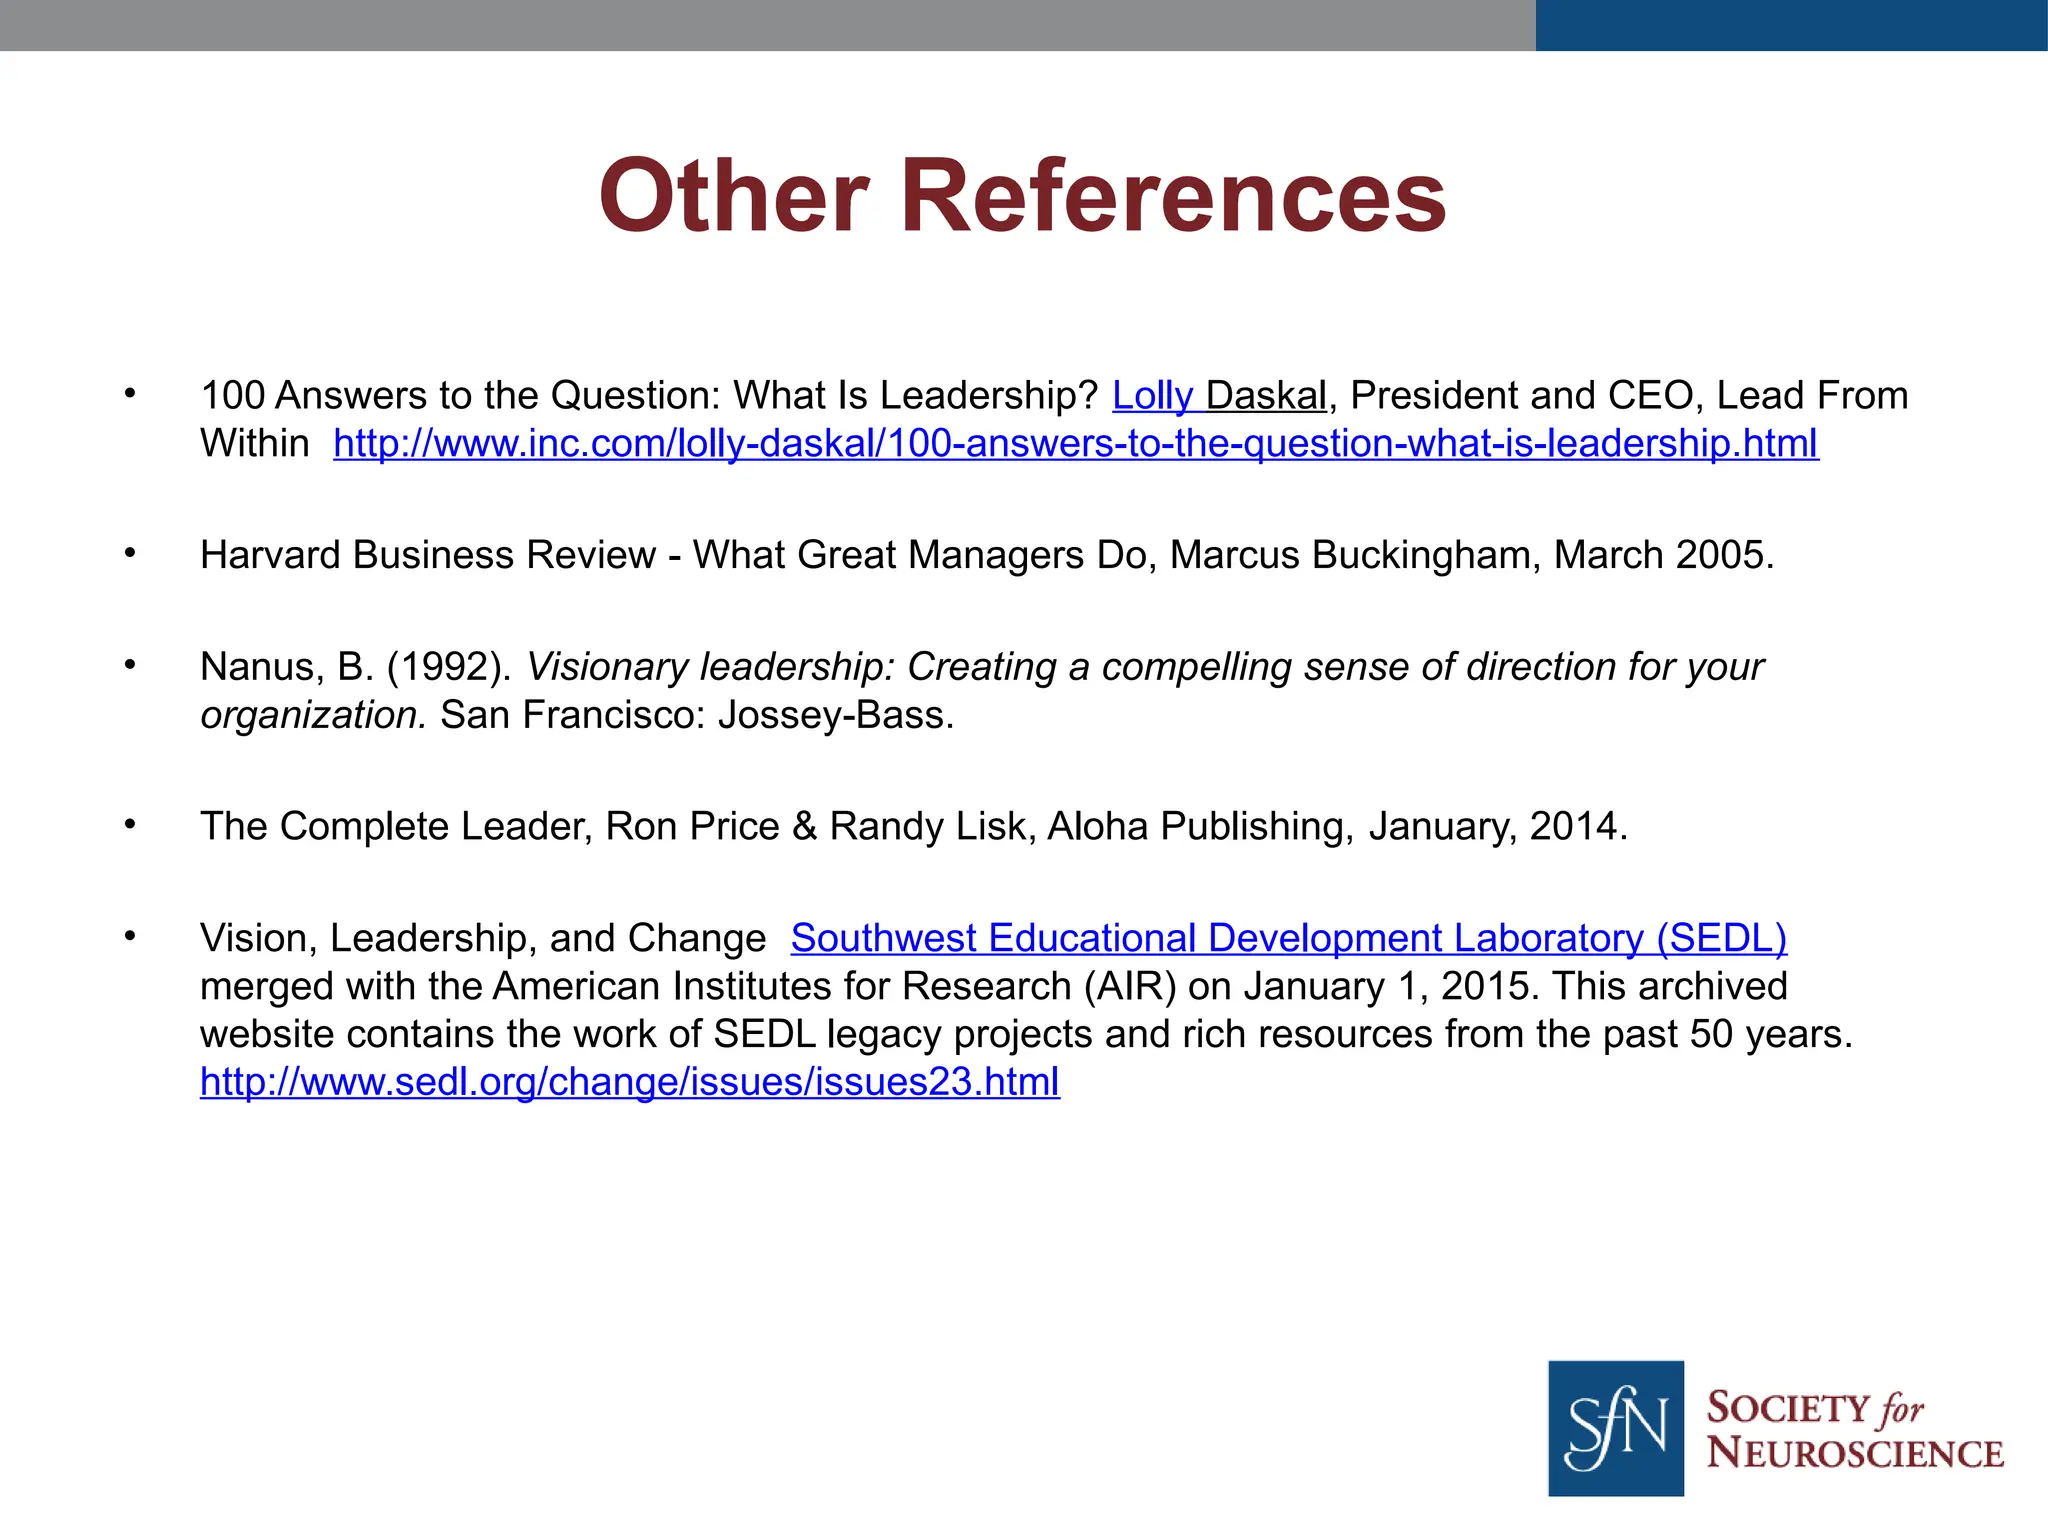2048x1536 pixels.
Task: Click President and CEO, Lead From text
Action: click(1629, 396)
